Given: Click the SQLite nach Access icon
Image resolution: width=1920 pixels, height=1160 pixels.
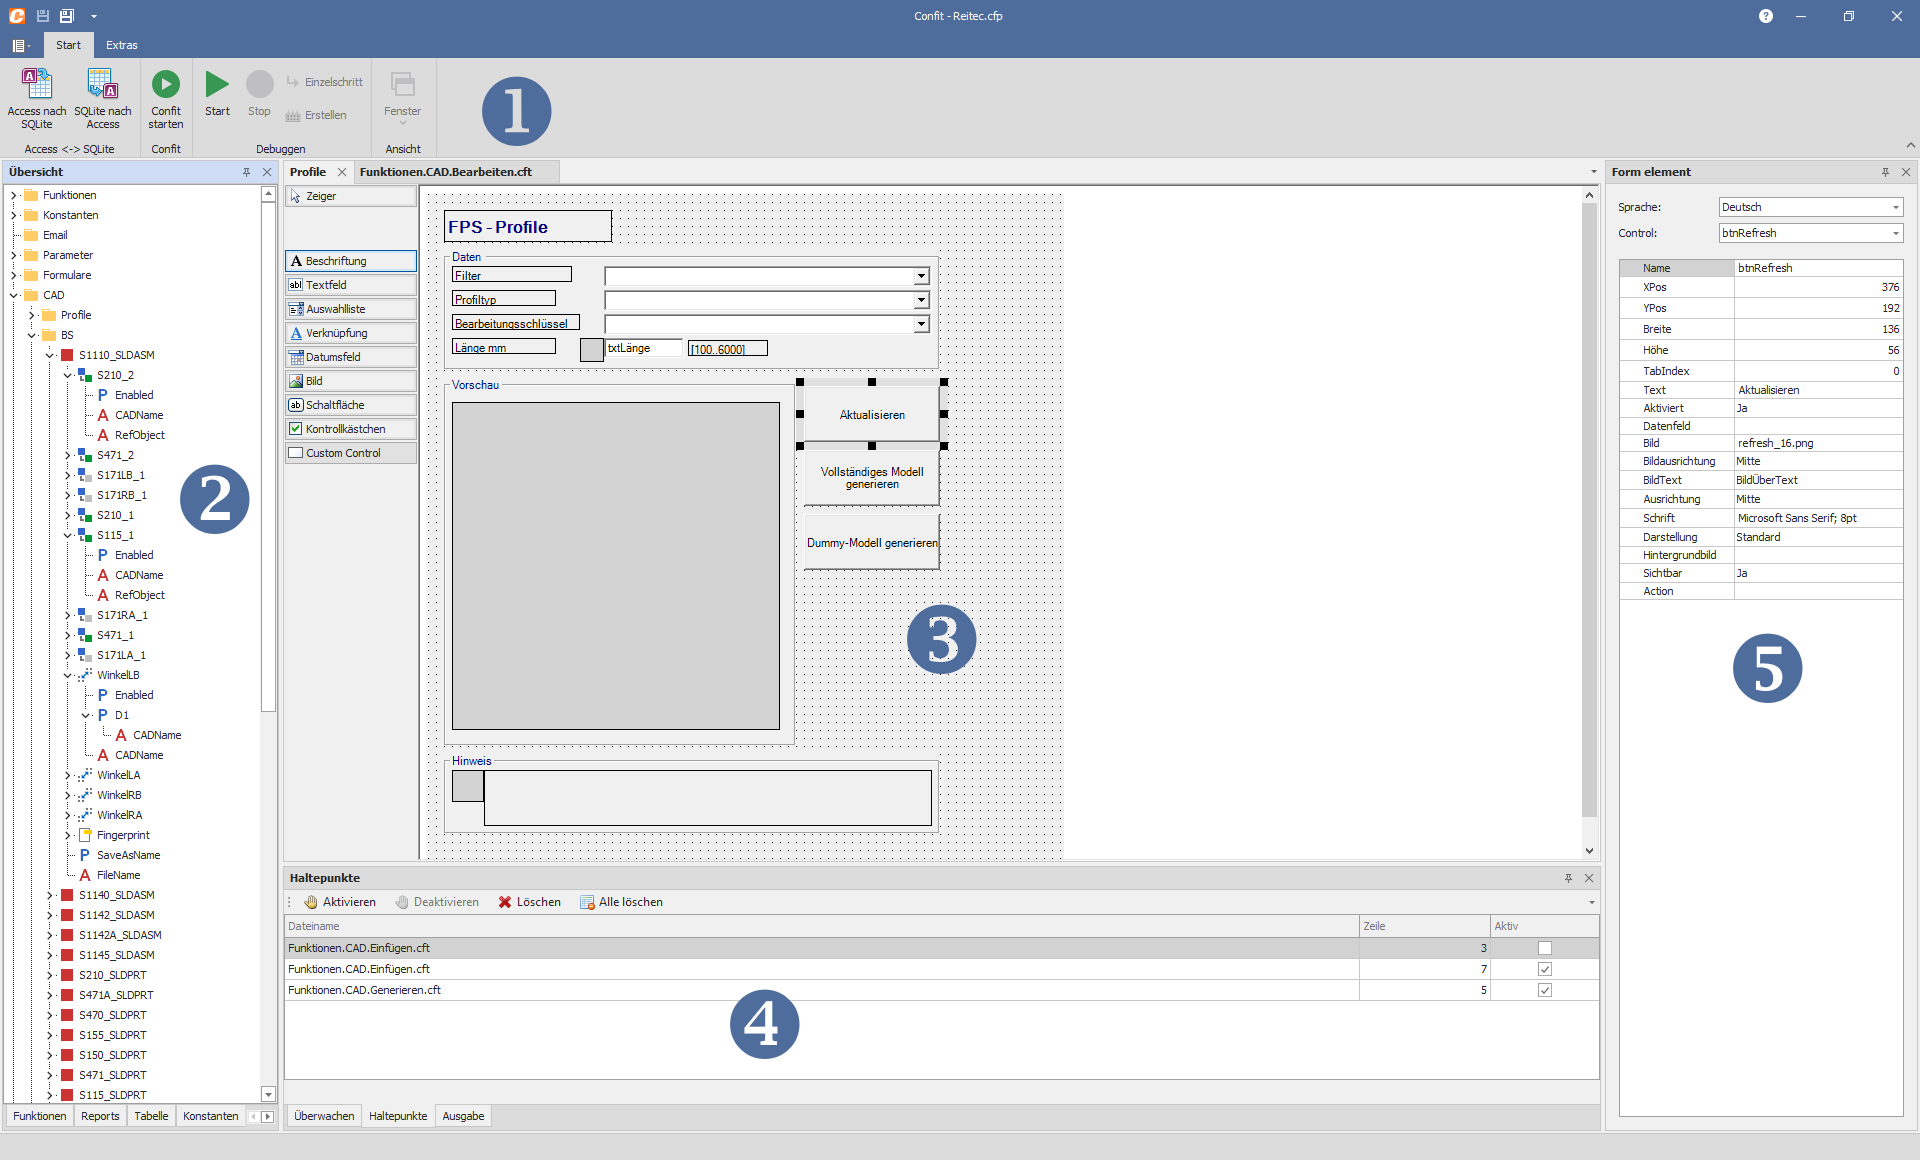Looking at the screenshot, I should tap(102, 84).
